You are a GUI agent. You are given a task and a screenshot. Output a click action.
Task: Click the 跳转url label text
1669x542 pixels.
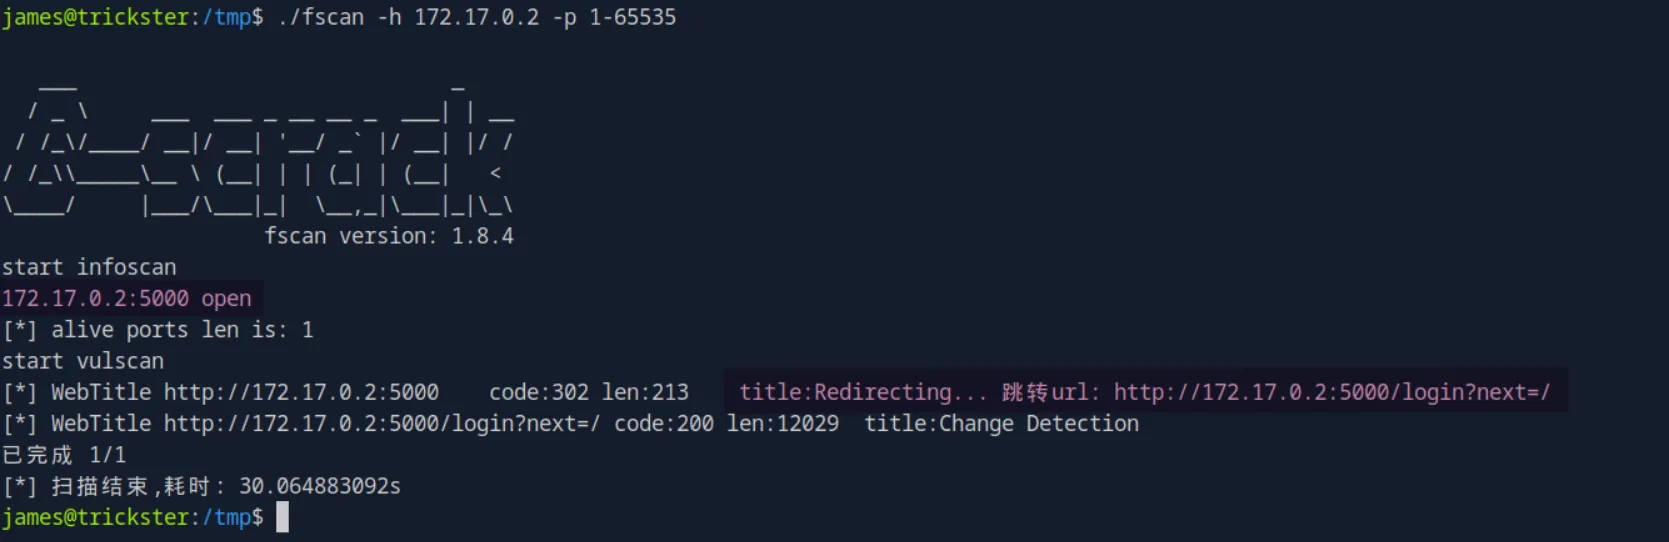pyautogui.click(x=1051, y=392)
